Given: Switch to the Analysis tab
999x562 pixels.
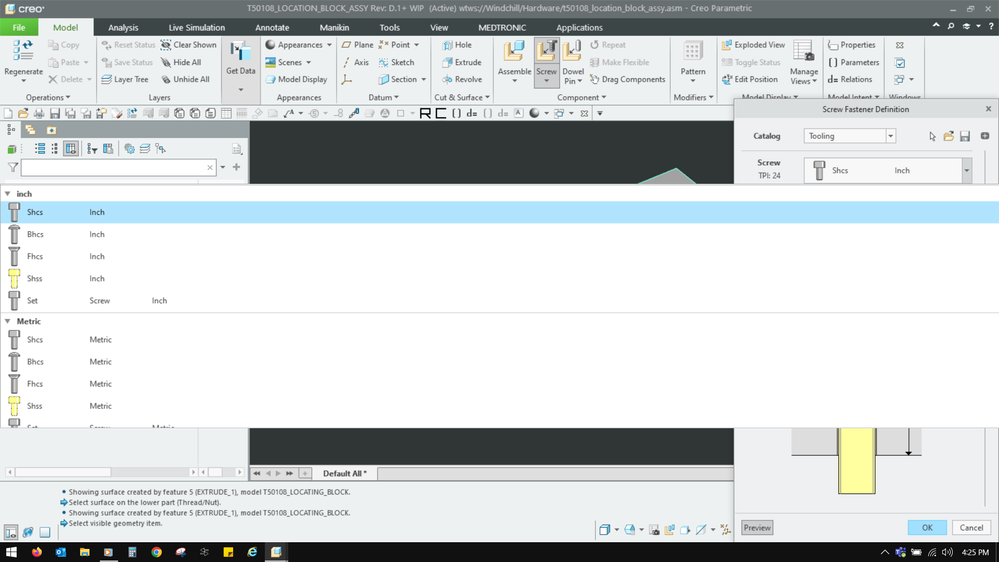Looking at the screenshot, I should (123, 27).
